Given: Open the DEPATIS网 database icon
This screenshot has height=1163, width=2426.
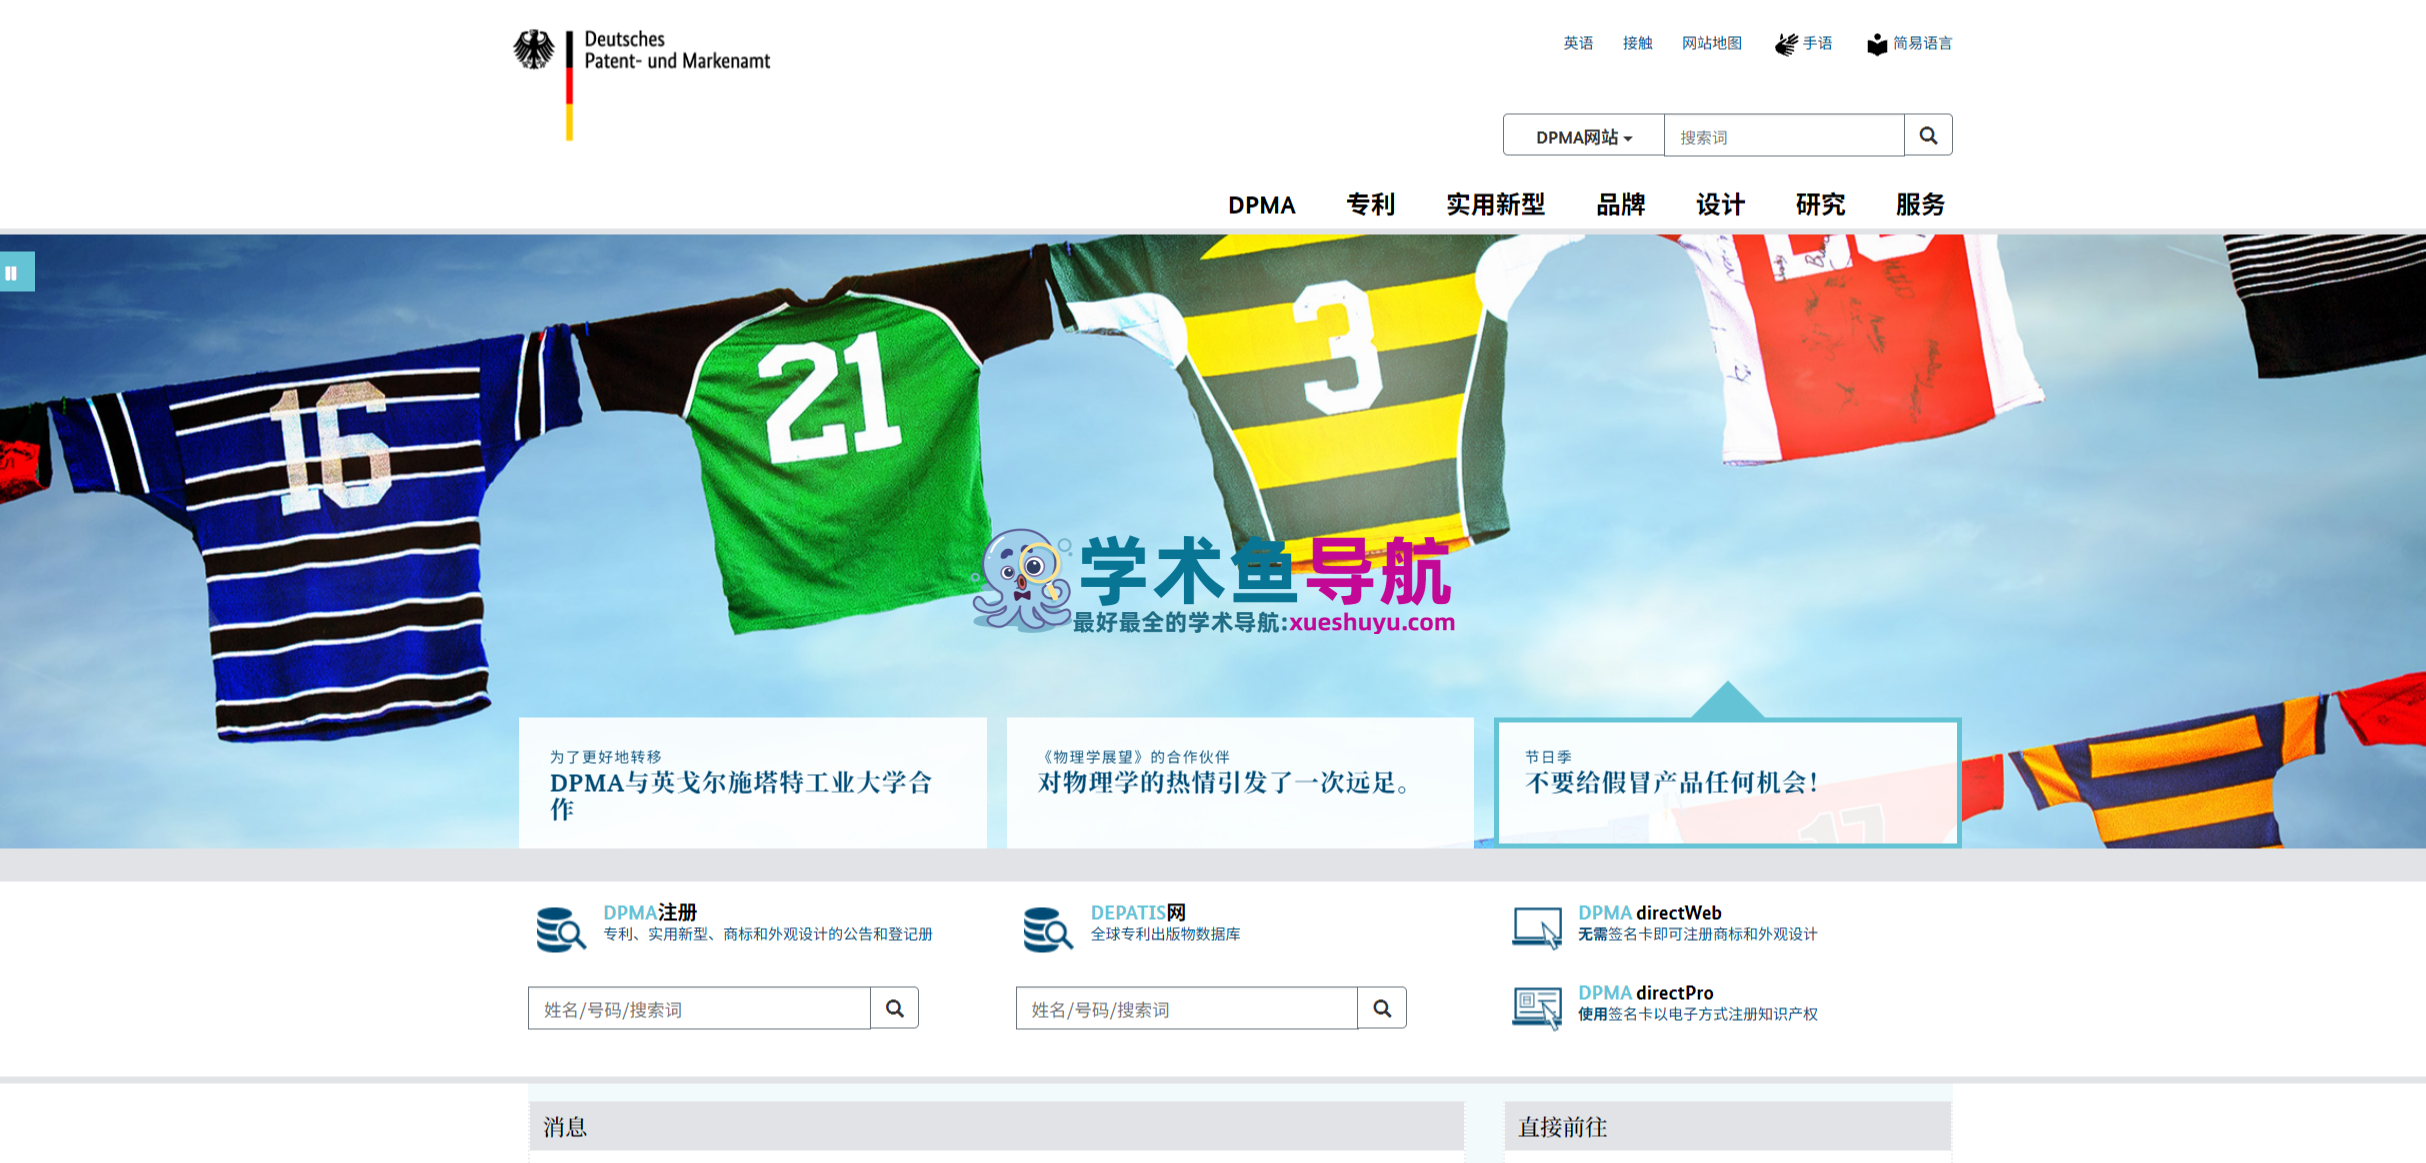Looking at the screenshot, I should 1048,929.
